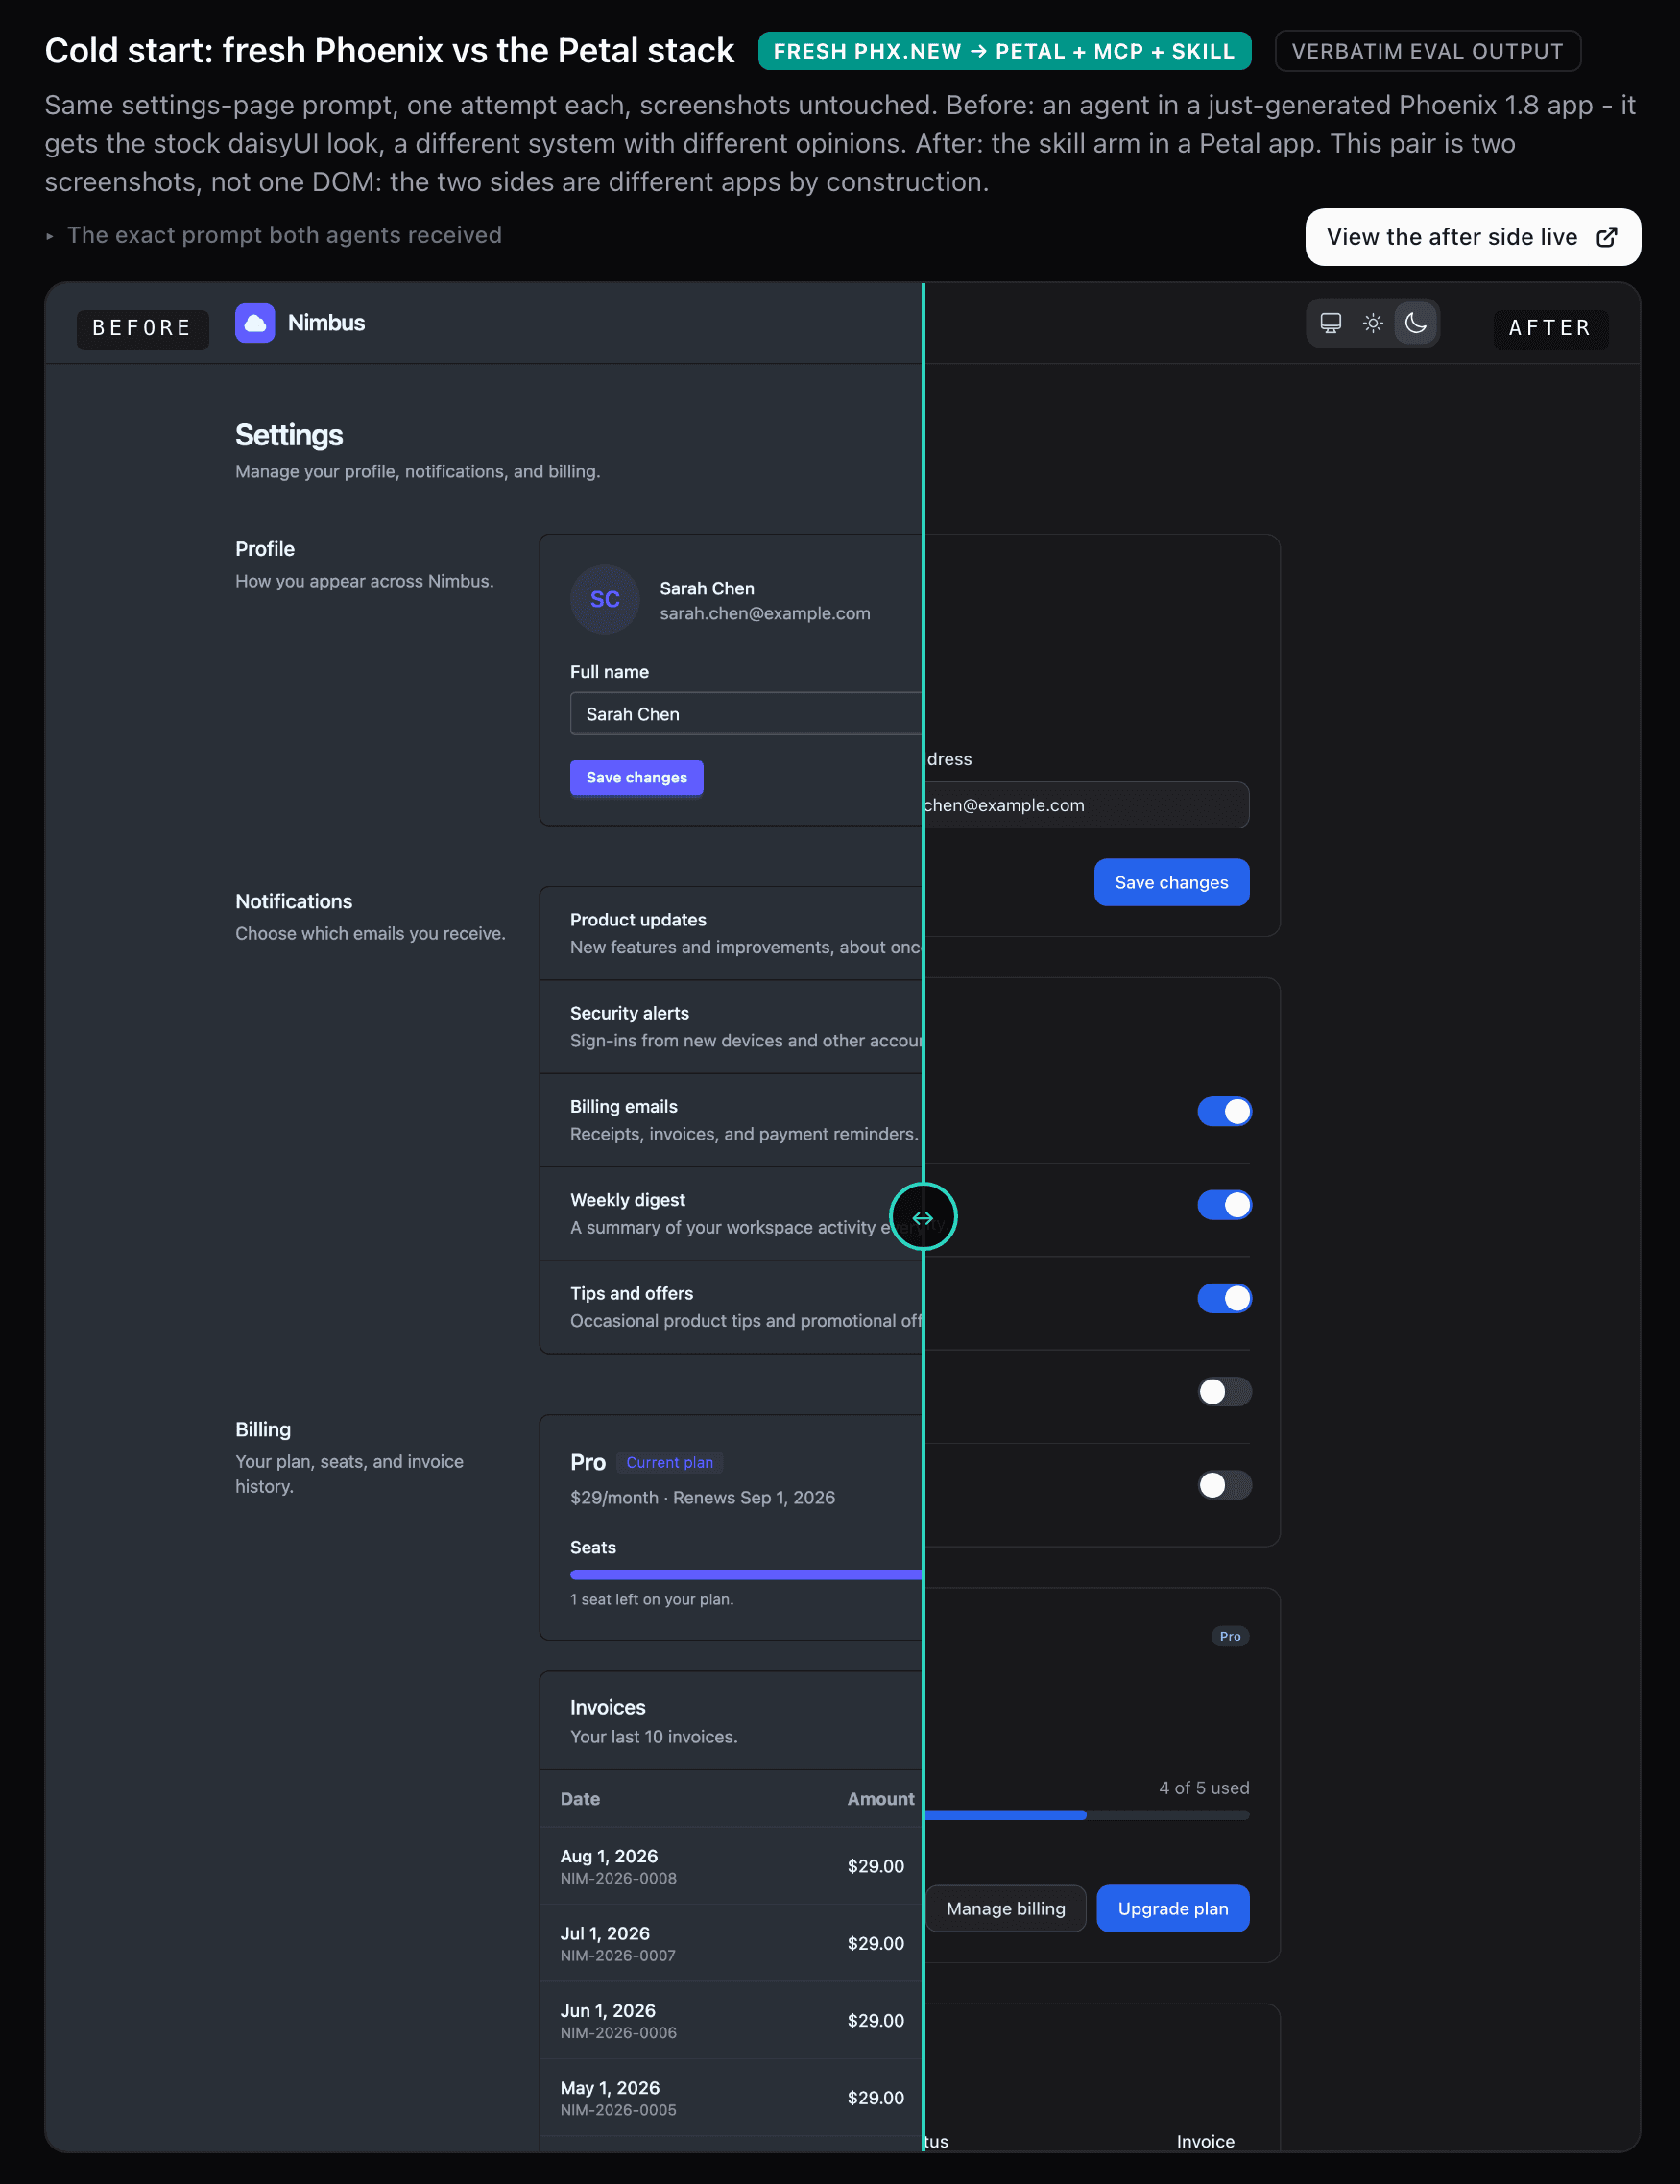Click the Tips and offers row
The width and height of the screenshot is (1680, 2184).
(731, 1307)
